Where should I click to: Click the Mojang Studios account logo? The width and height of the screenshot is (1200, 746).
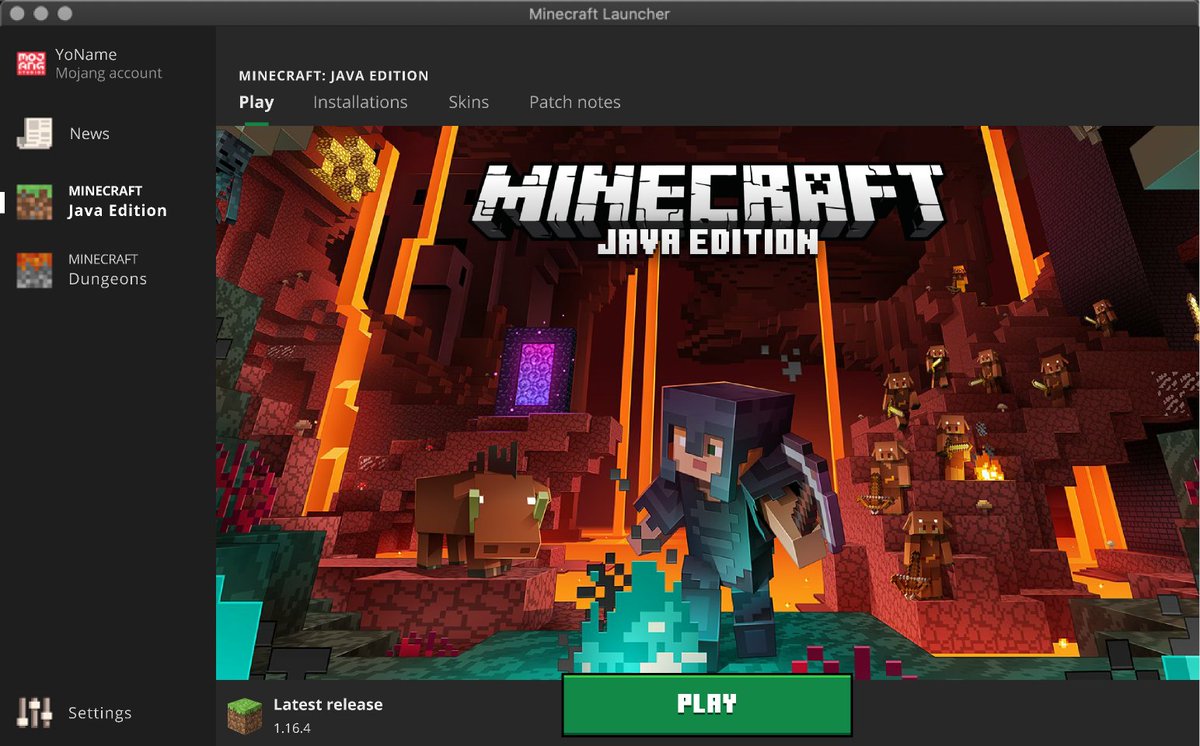pos(32,64)
